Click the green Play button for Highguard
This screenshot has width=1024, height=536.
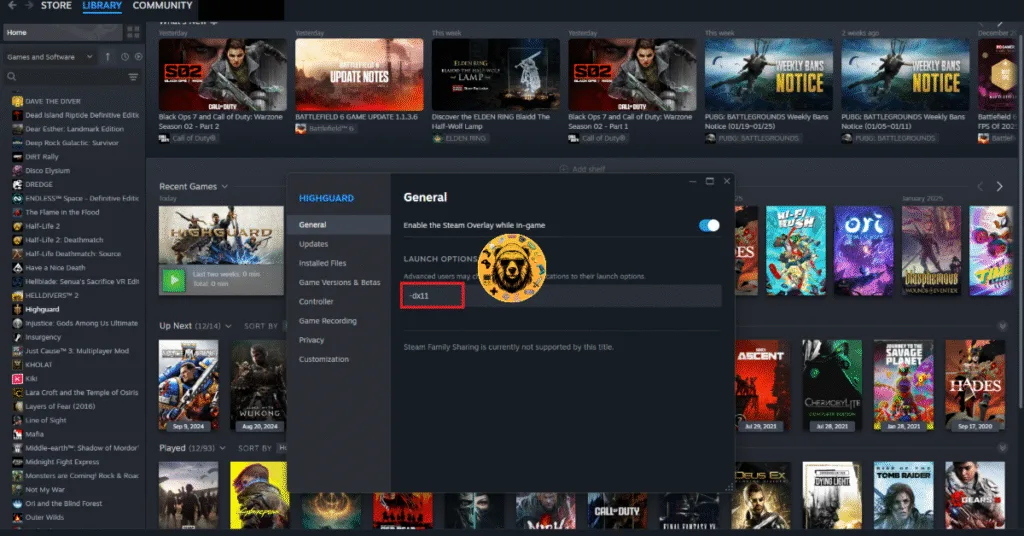(x=174, y=280)
